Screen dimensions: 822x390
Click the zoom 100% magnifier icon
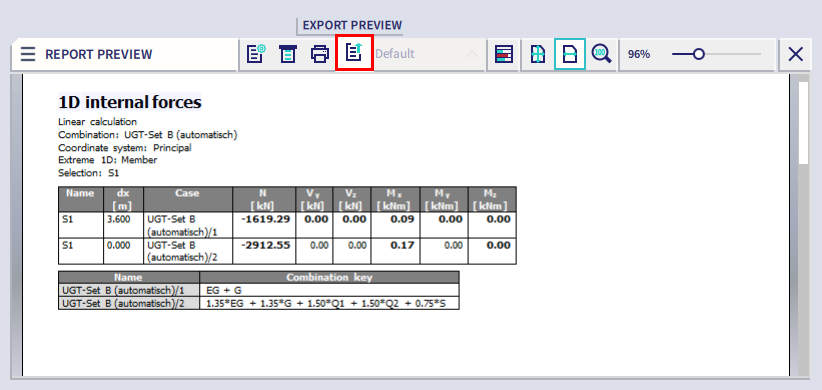[601, 54]
